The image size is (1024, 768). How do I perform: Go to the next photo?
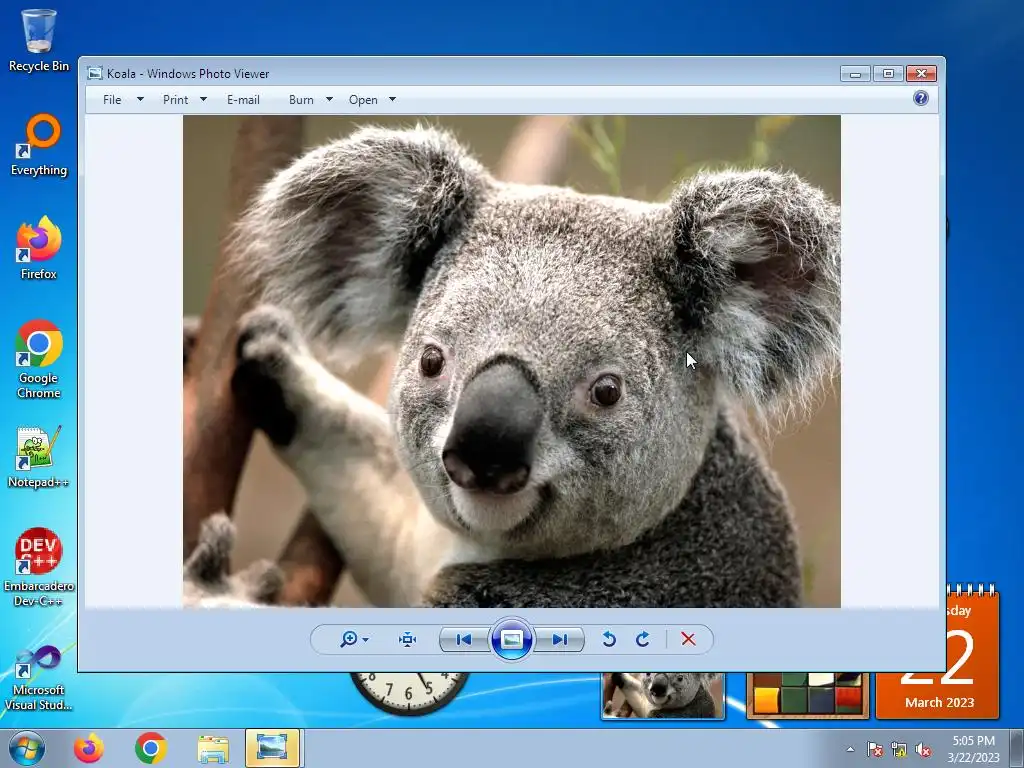click(x=560, y=640)
